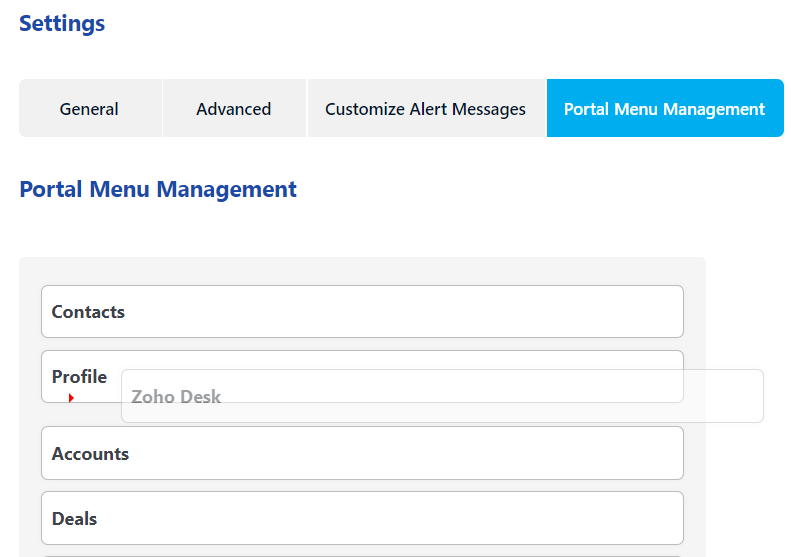The width and height of the screenshot is (791, 557).
Task: Click the partially visible item below Deals
Action: click(362, 556)
